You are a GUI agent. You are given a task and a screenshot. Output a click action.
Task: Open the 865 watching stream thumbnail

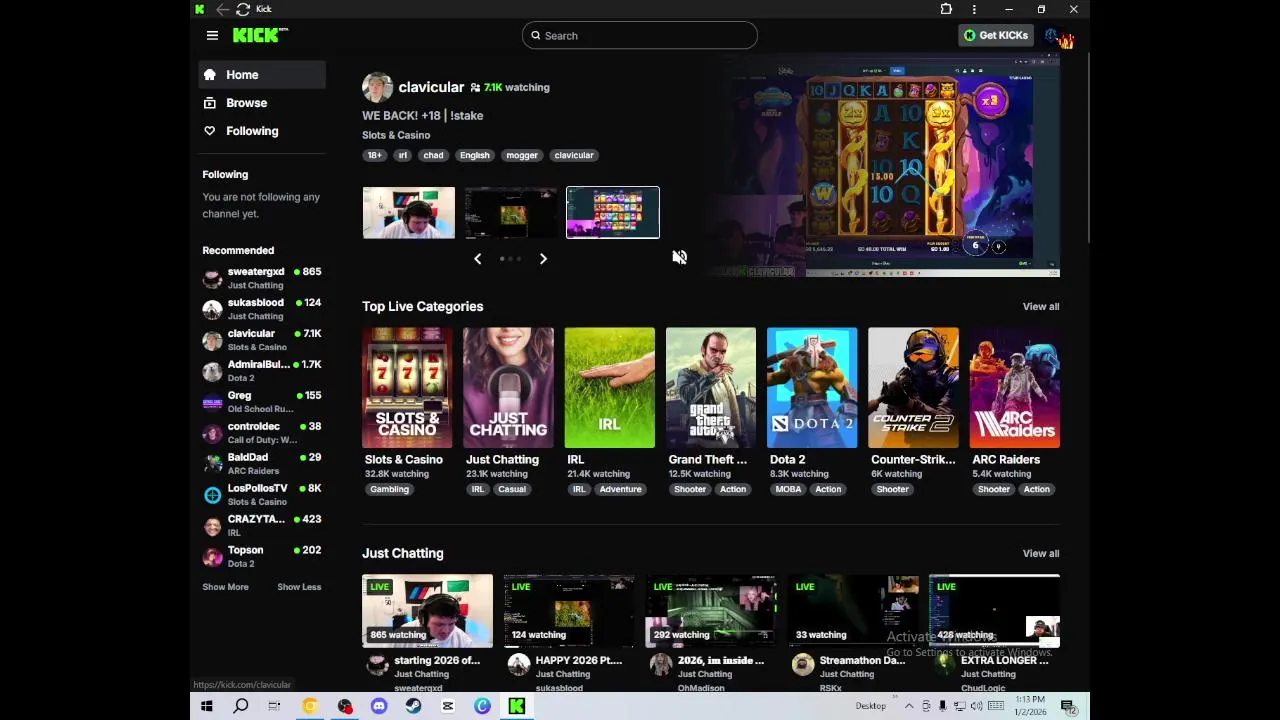pyautogui.click(x=427, y=611)
